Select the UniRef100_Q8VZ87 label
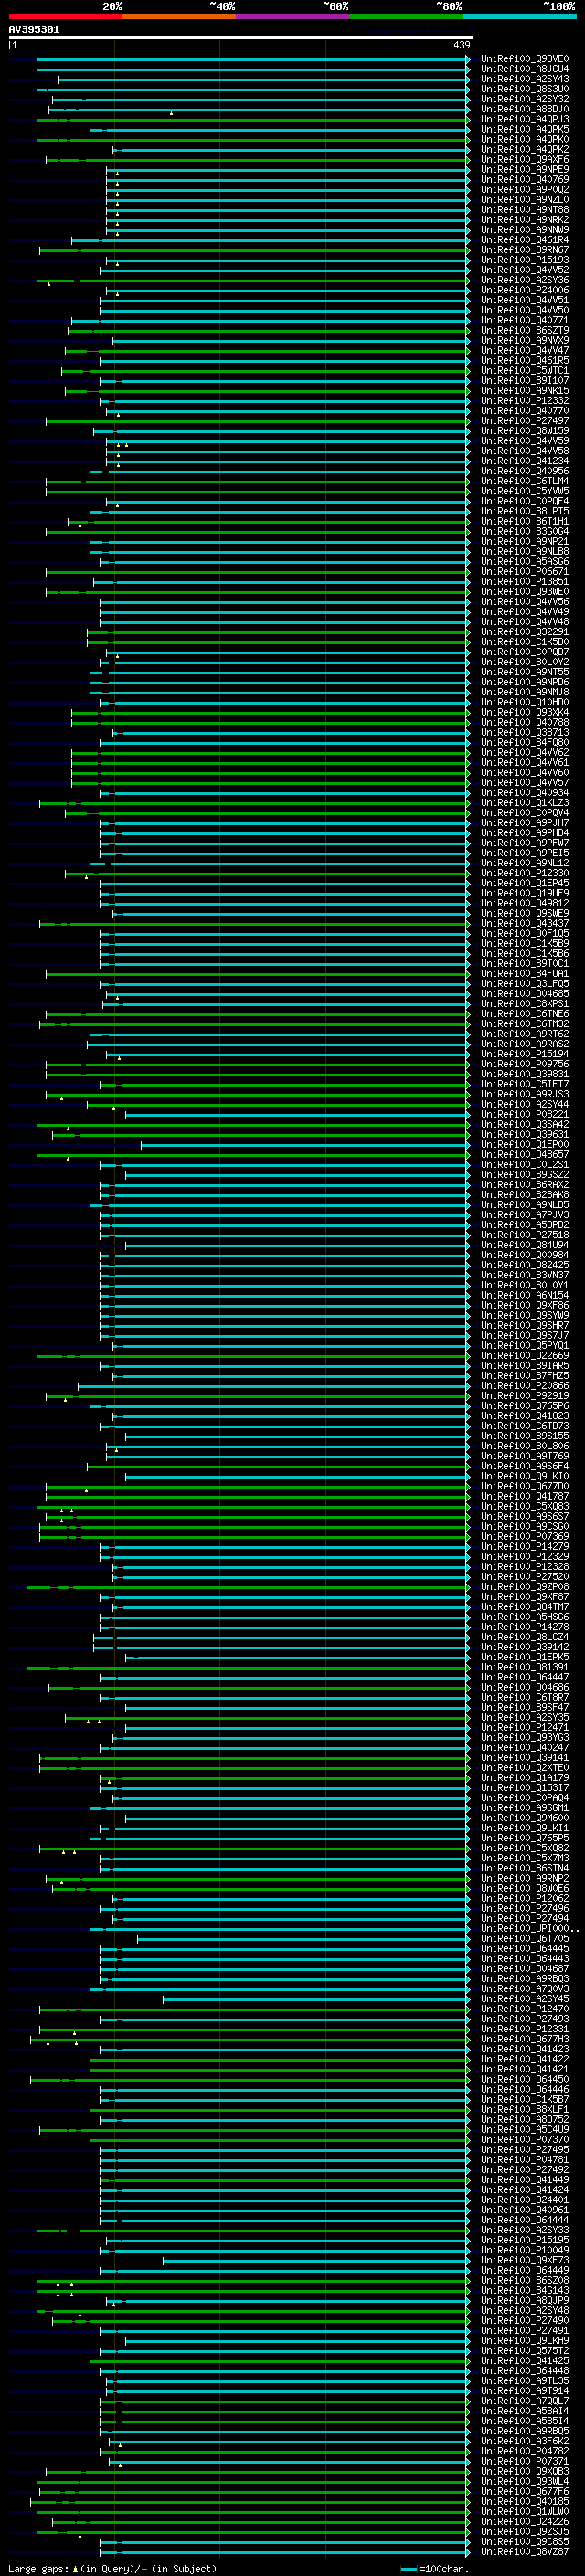The height and width of the screenshot is (2576, 585). coord(525,2551)
